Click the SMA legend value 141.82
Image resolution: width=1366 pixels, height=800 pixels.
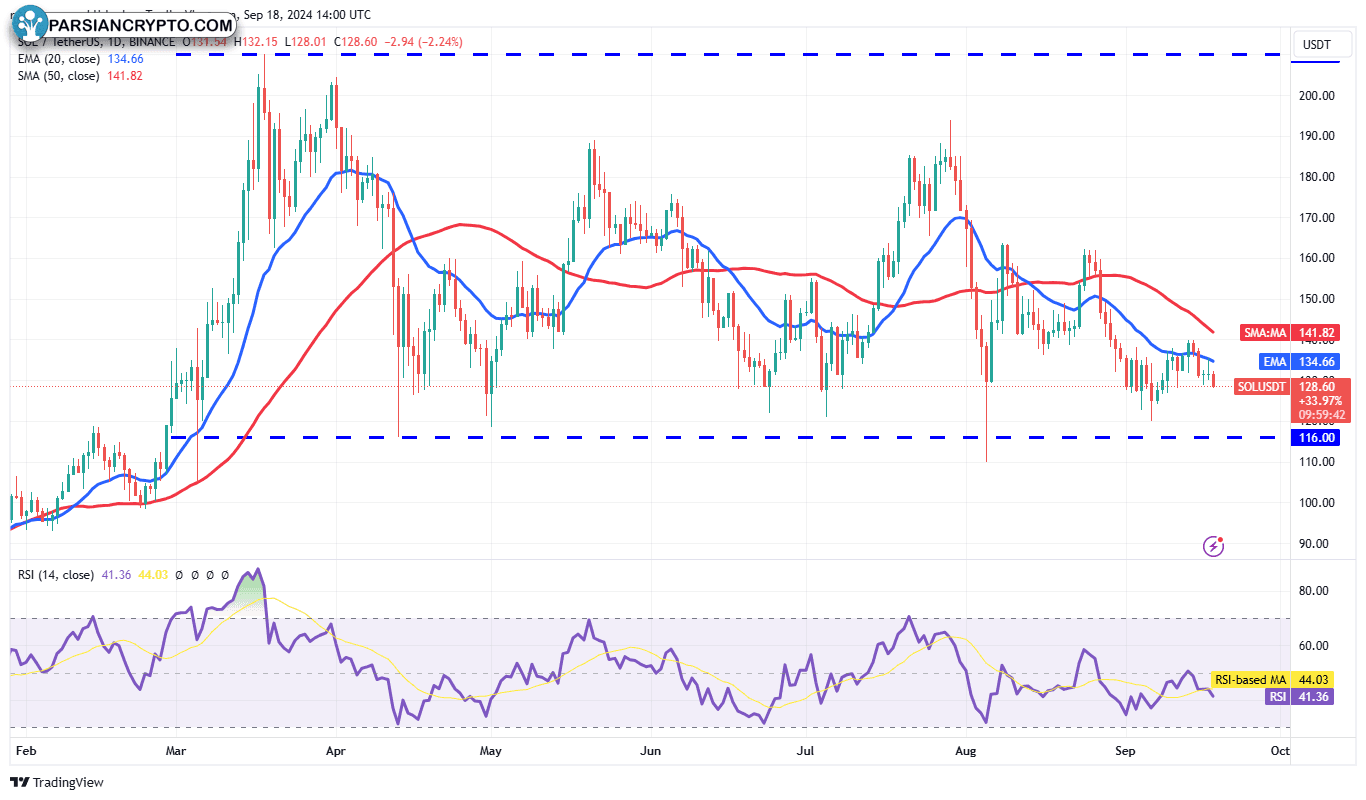click(125, 75)
